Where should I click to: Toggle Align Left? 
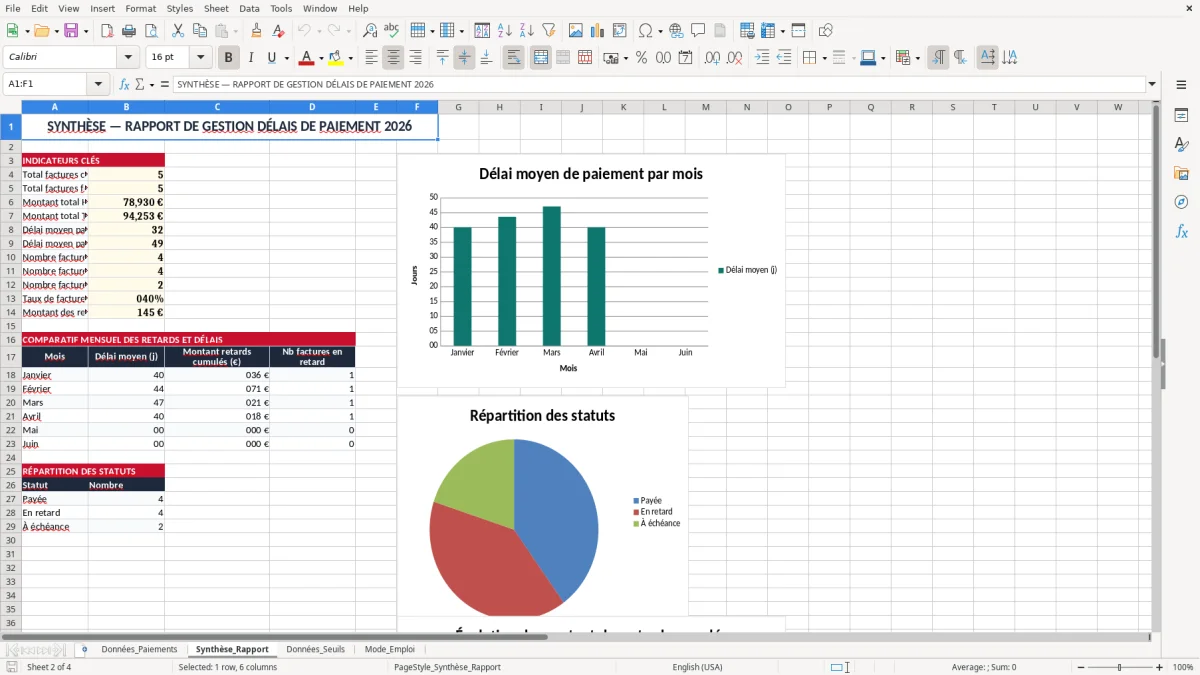[x=371, y=58]
